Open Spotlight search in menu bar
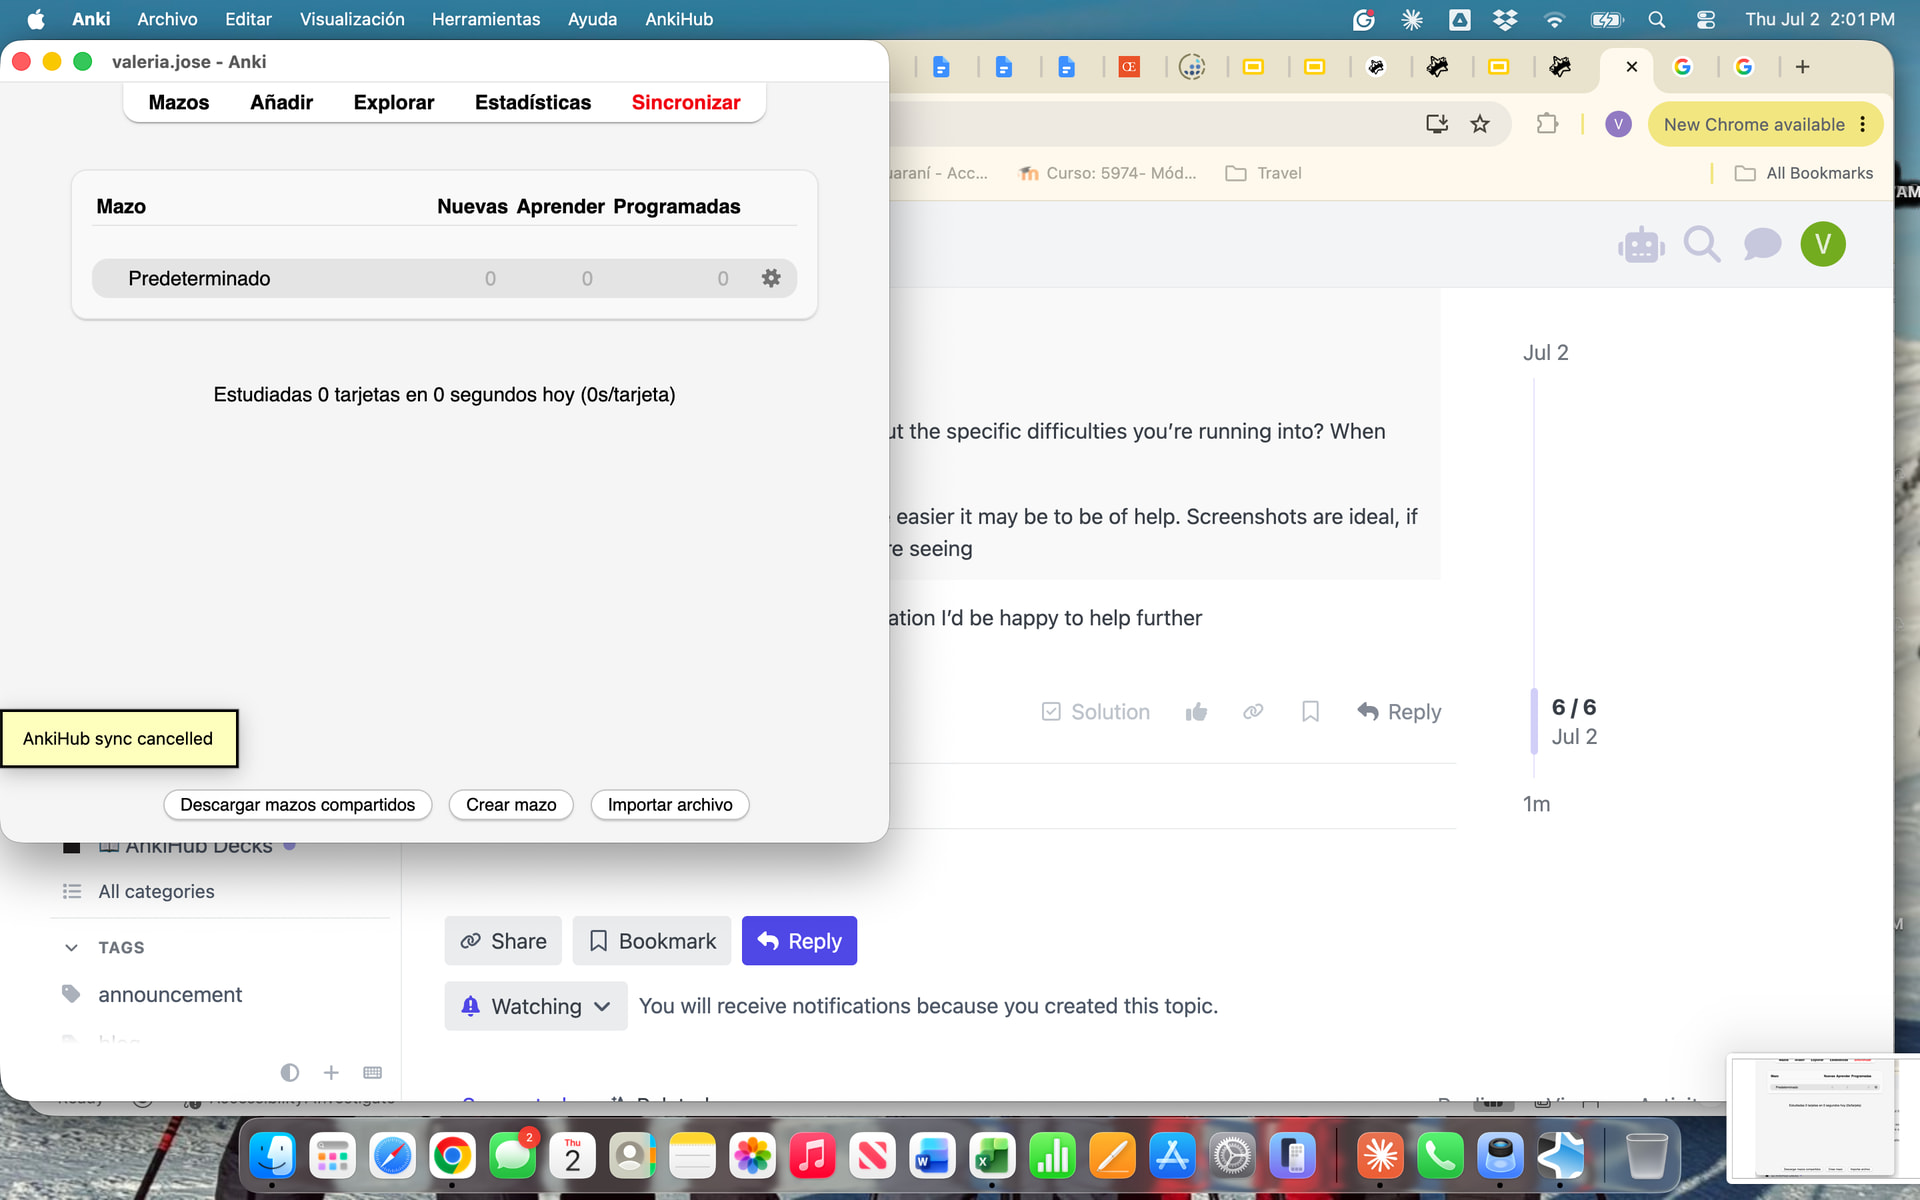The width and height of the screenshot is (1920, 1200). [x=1657, y=19]
